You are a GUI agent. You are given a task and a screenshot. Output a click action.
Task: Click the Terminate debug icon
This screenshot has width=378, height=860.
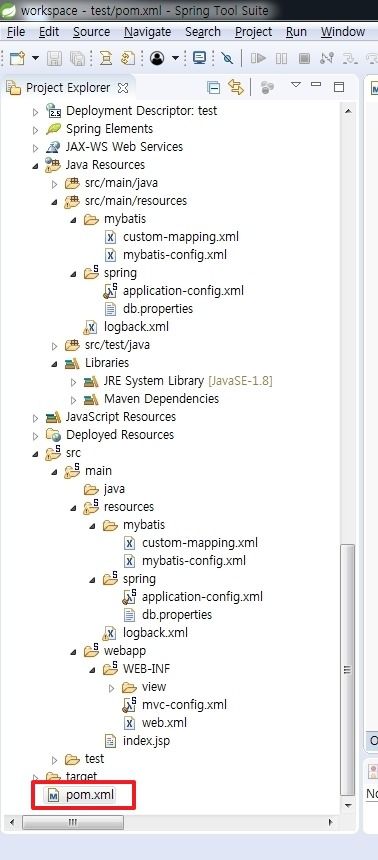tap(304, 58)
